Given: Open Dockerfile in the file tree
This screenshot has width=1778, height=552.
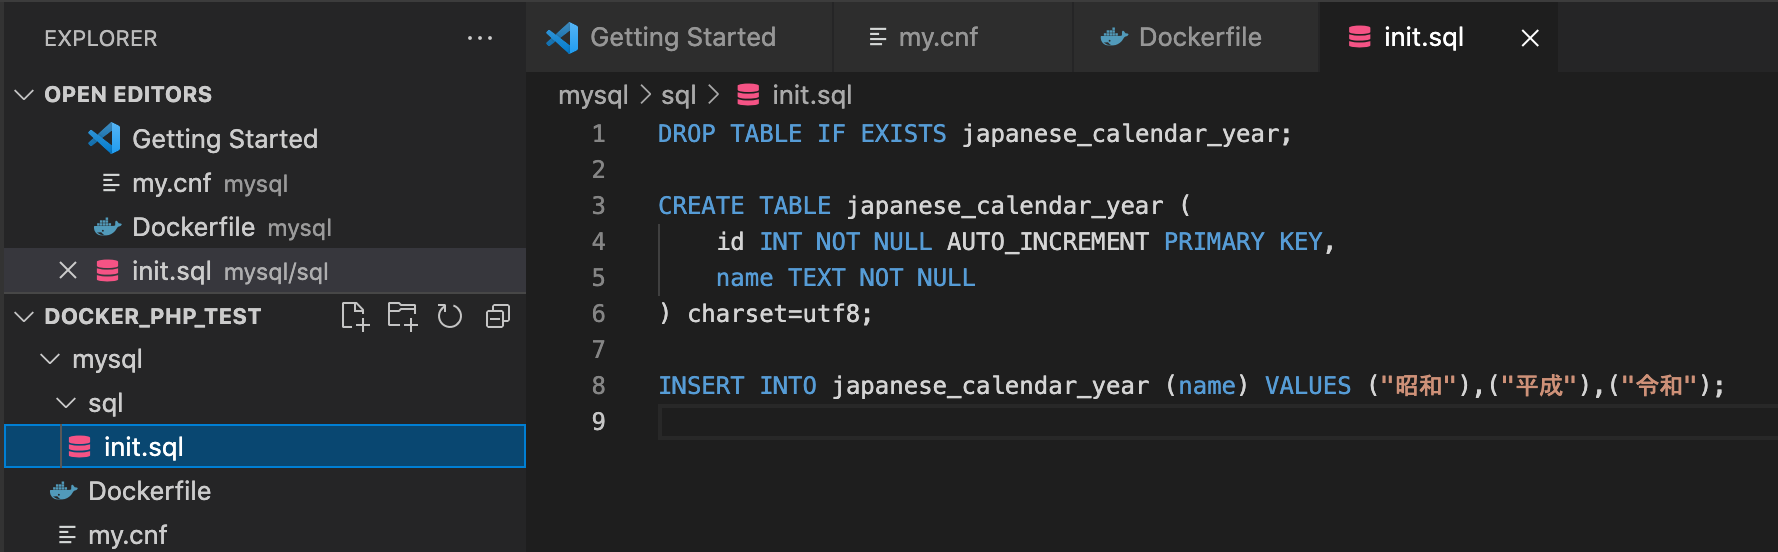Looking at the screenshot, I should (265, 491).
